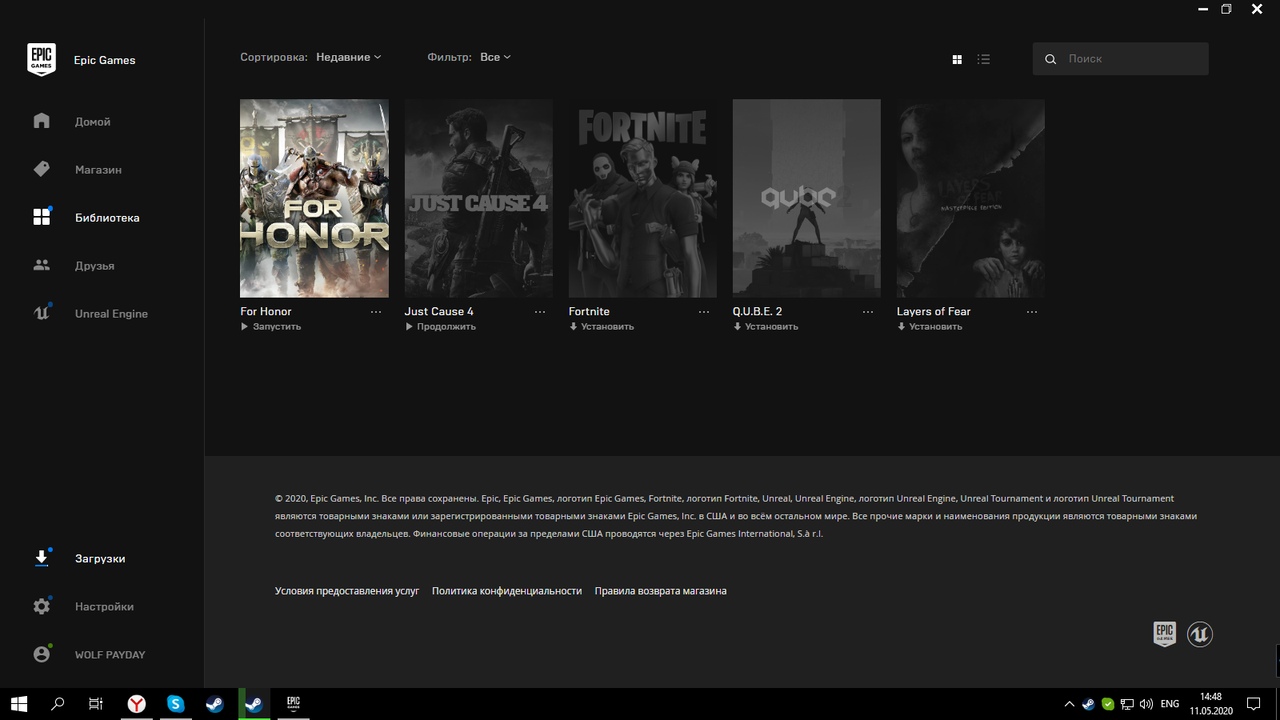This screenshot has height=720, width=1280.
Task: Open the Home (Домой) page
Action: pos(92,122)
